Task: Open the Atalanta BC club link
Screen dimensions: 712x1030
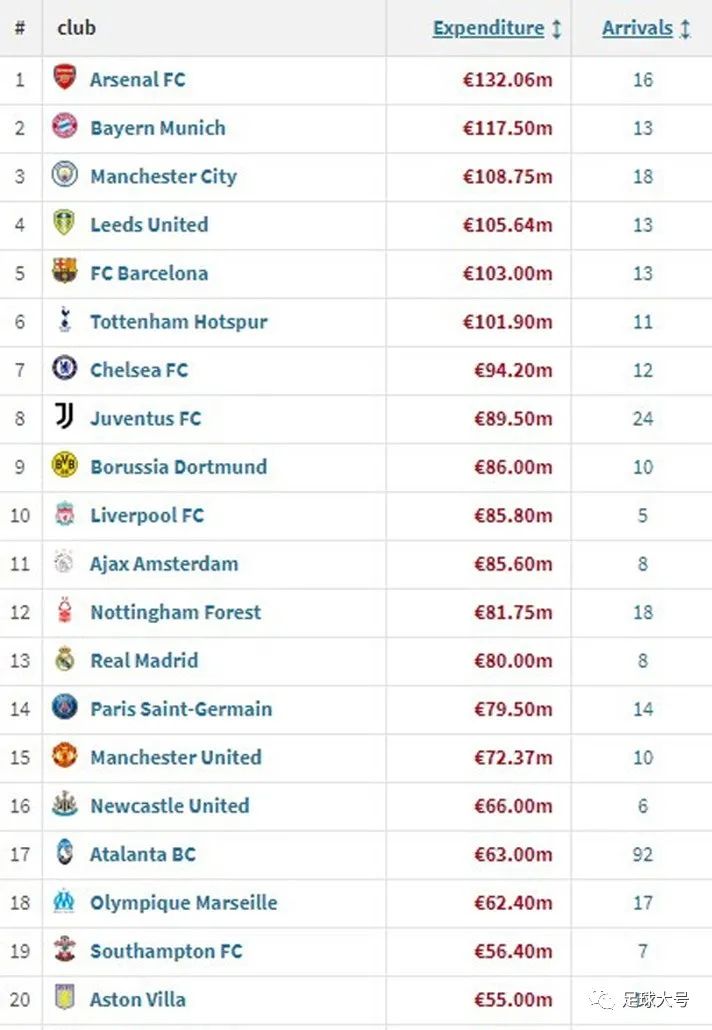Action: pyautogui.click(x=143, y=854)
